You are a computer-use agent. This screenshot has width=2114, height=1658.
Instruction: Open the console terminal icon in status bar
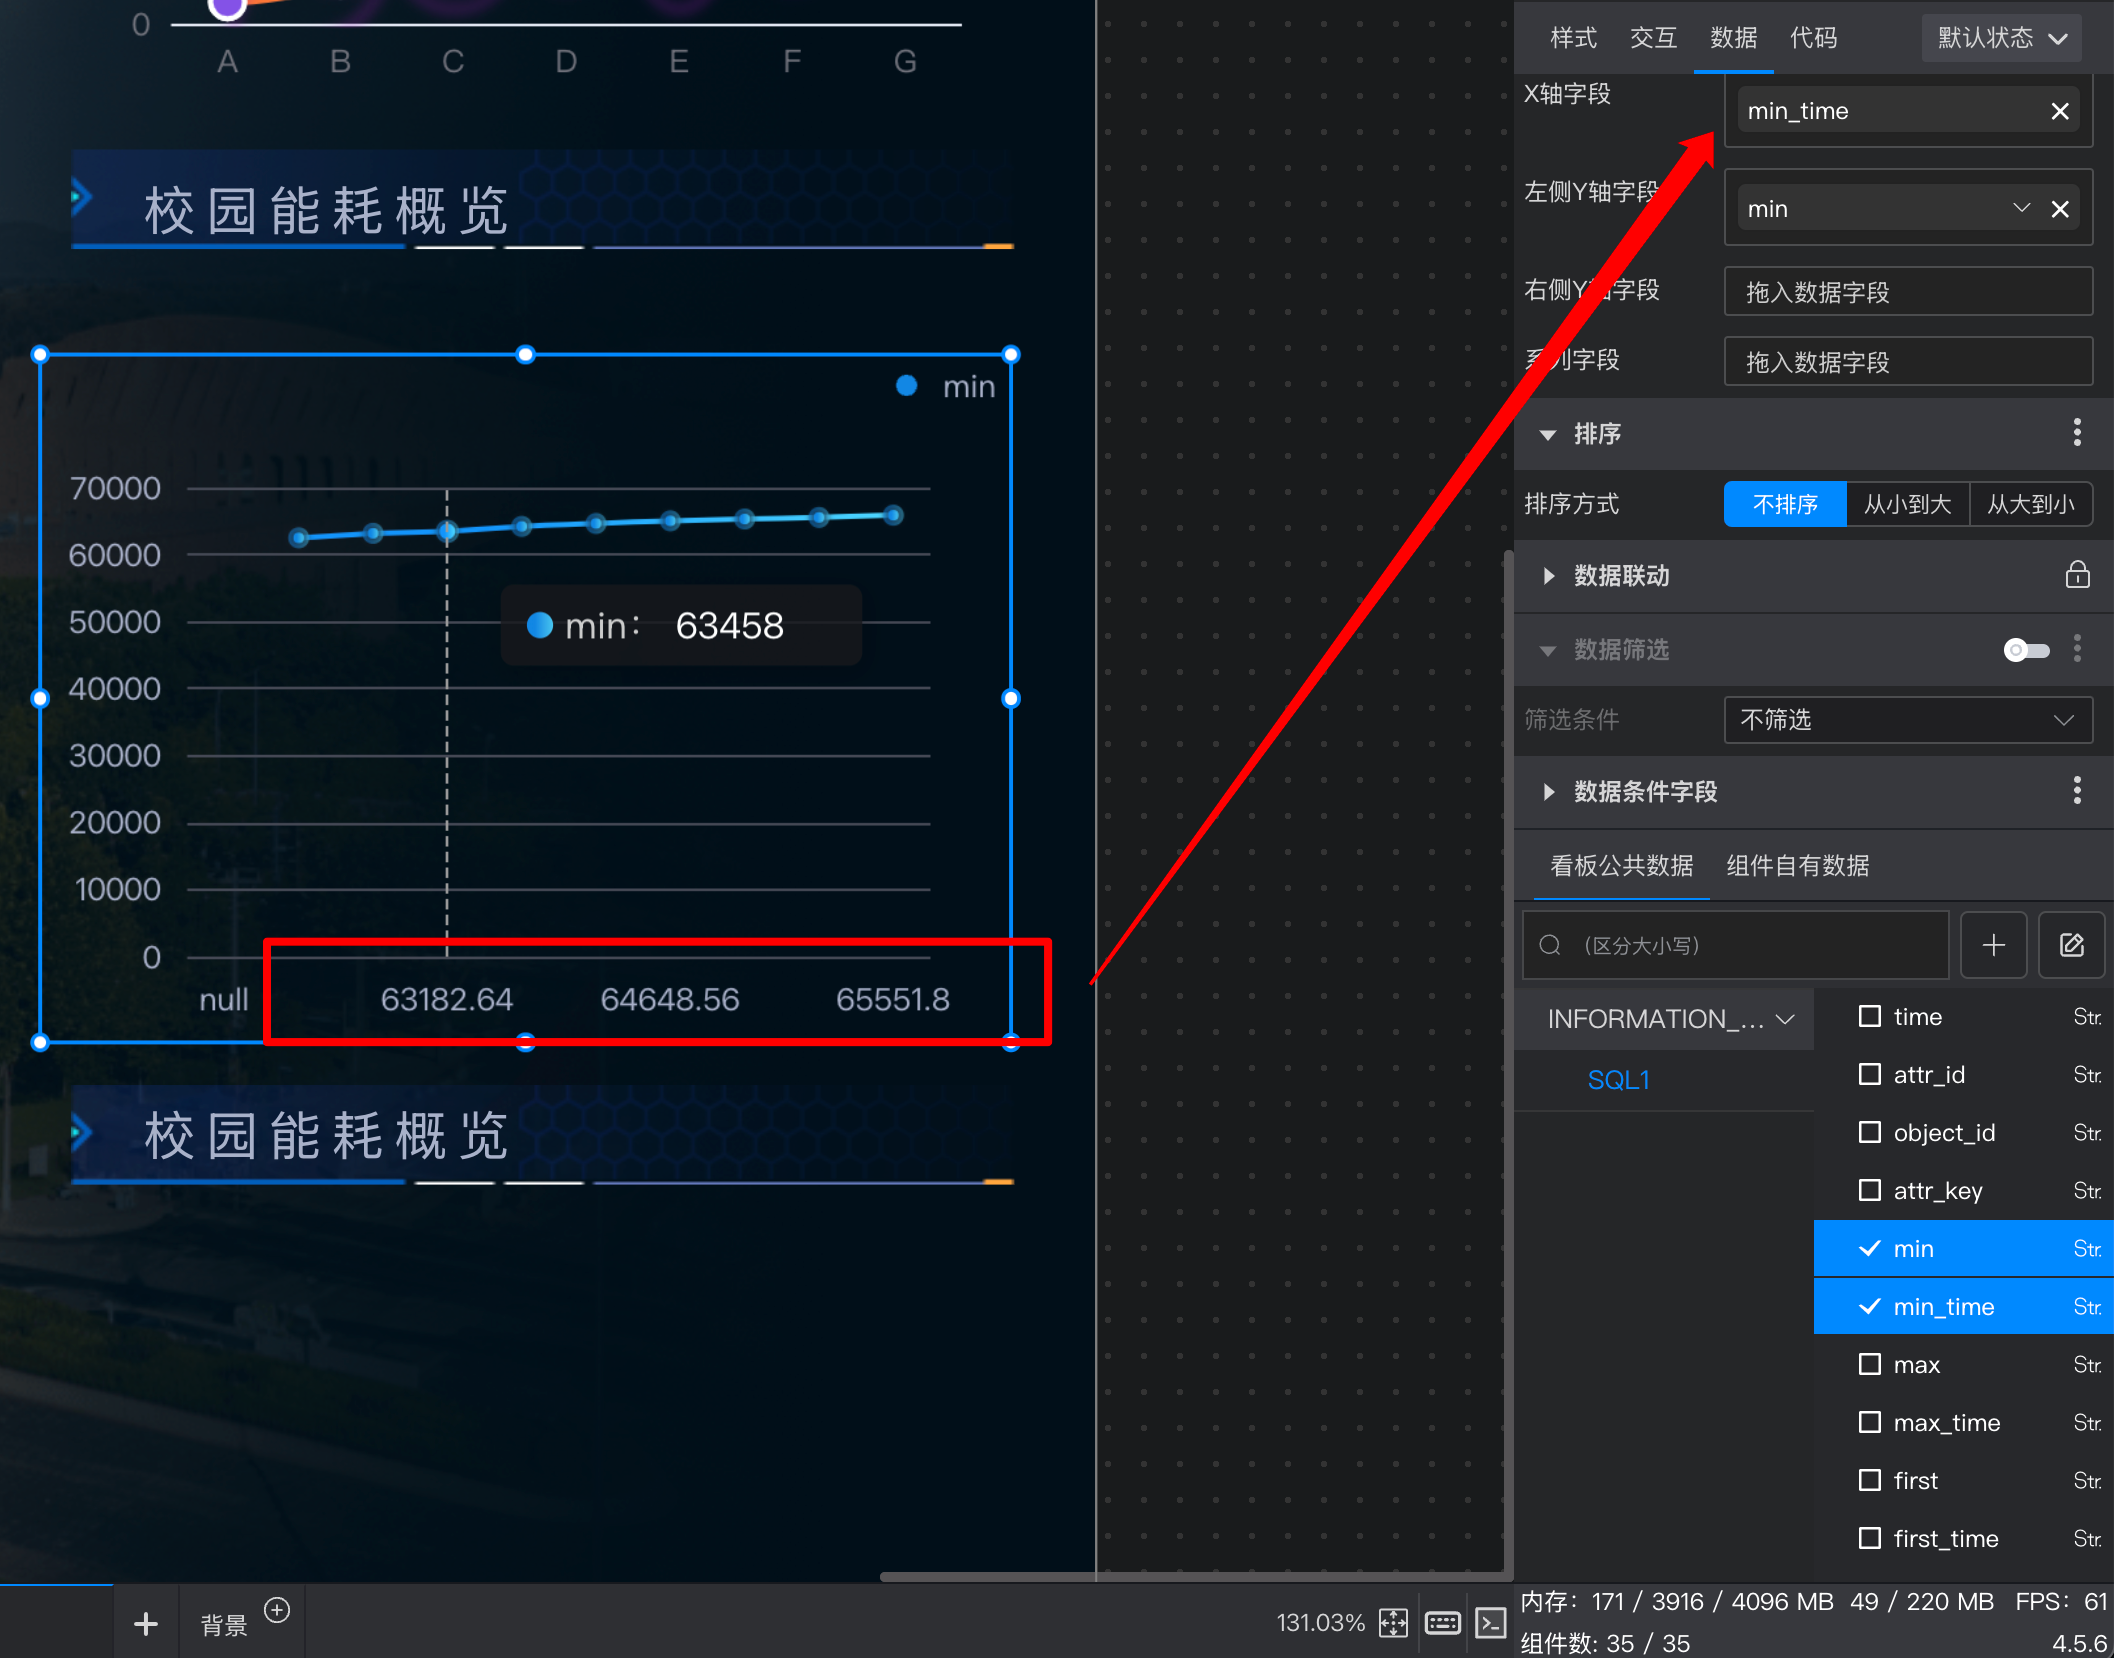point(1490,1622)
